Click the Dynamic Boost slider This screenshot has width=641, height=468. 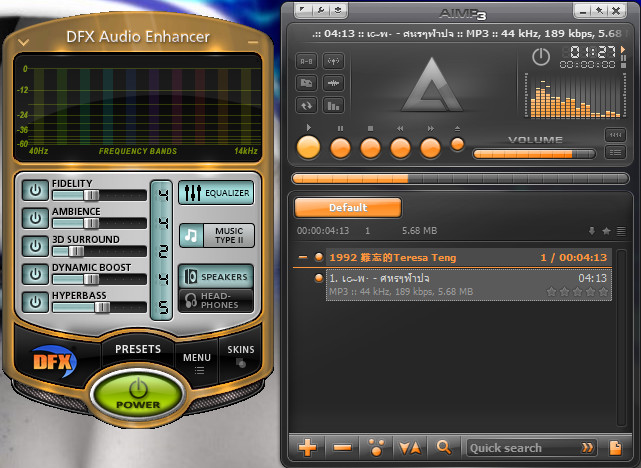coord(99,279)
